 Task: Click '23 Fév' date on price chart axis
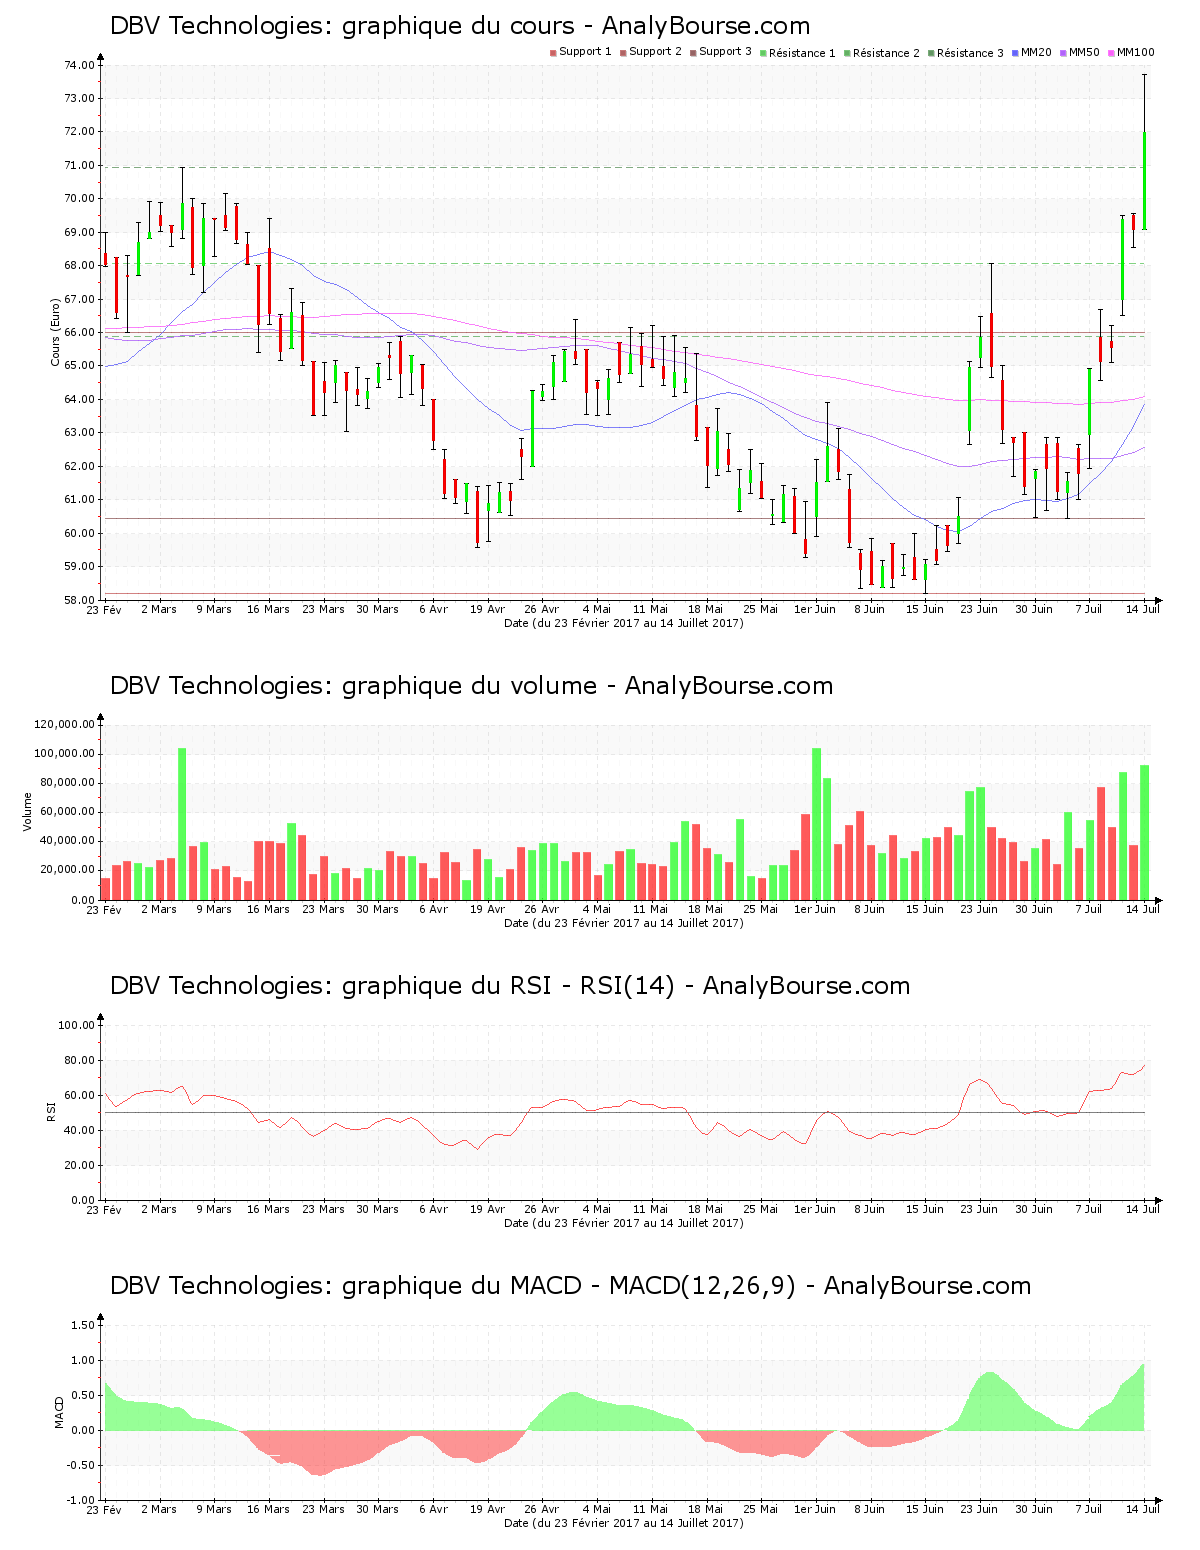tap(104, 609)
